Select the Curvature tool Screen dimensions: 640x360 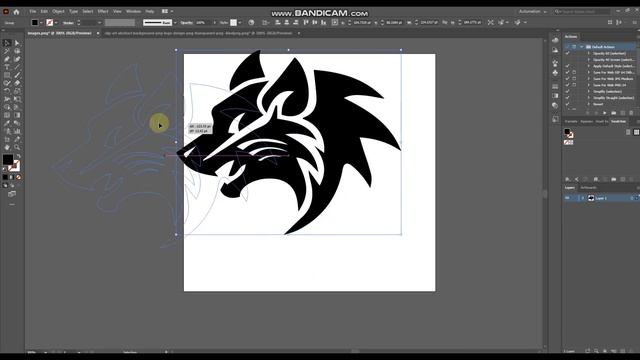(x=17, y=59)
